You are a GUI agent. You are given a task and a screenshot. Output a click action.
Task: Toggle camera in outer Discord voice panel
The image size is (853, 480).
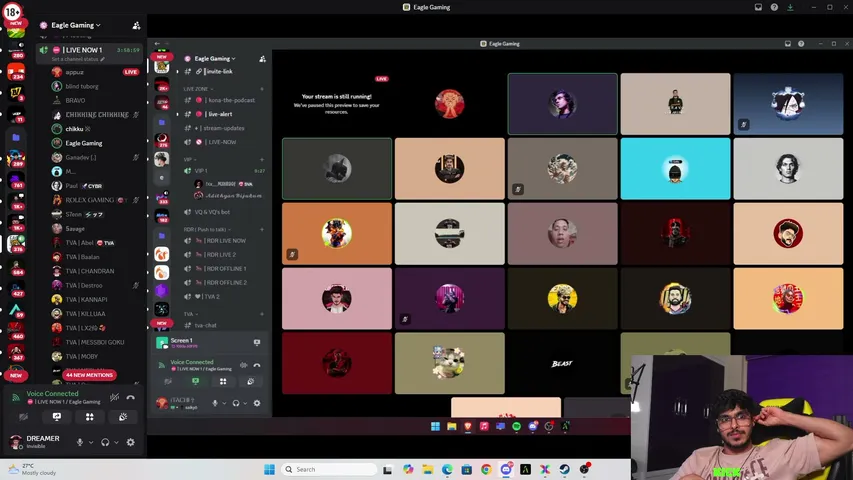pyautogui.click(x=23, y=417)
